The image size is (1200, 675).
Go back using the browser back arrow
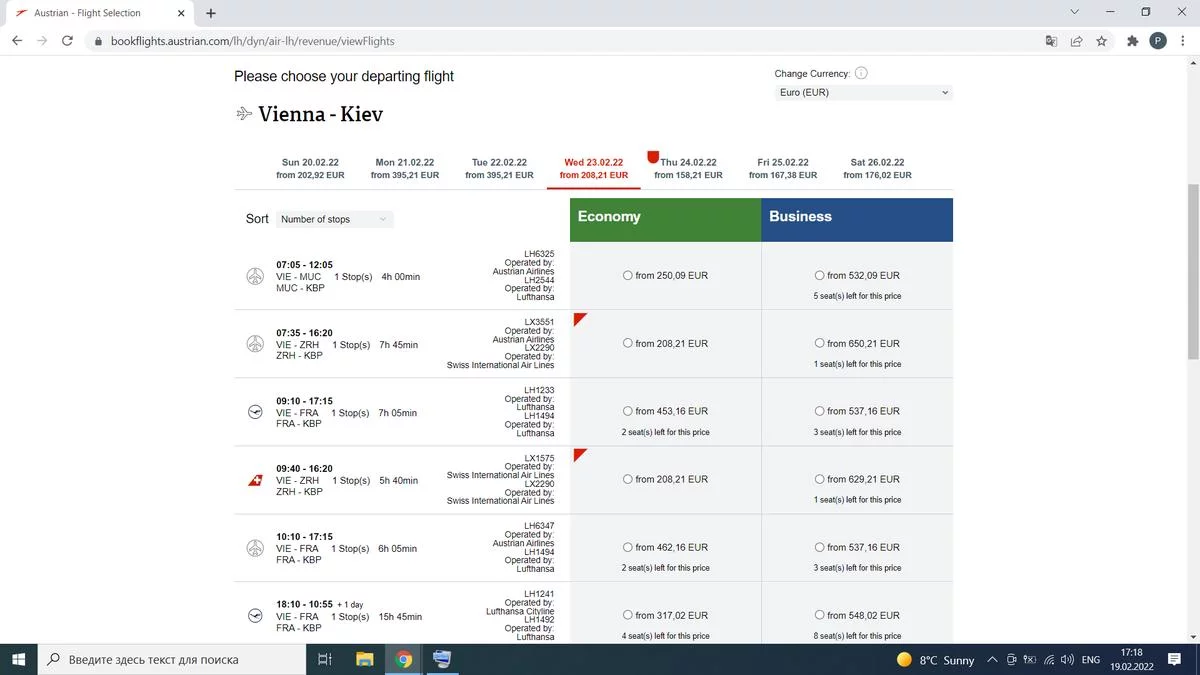(17, 41)
